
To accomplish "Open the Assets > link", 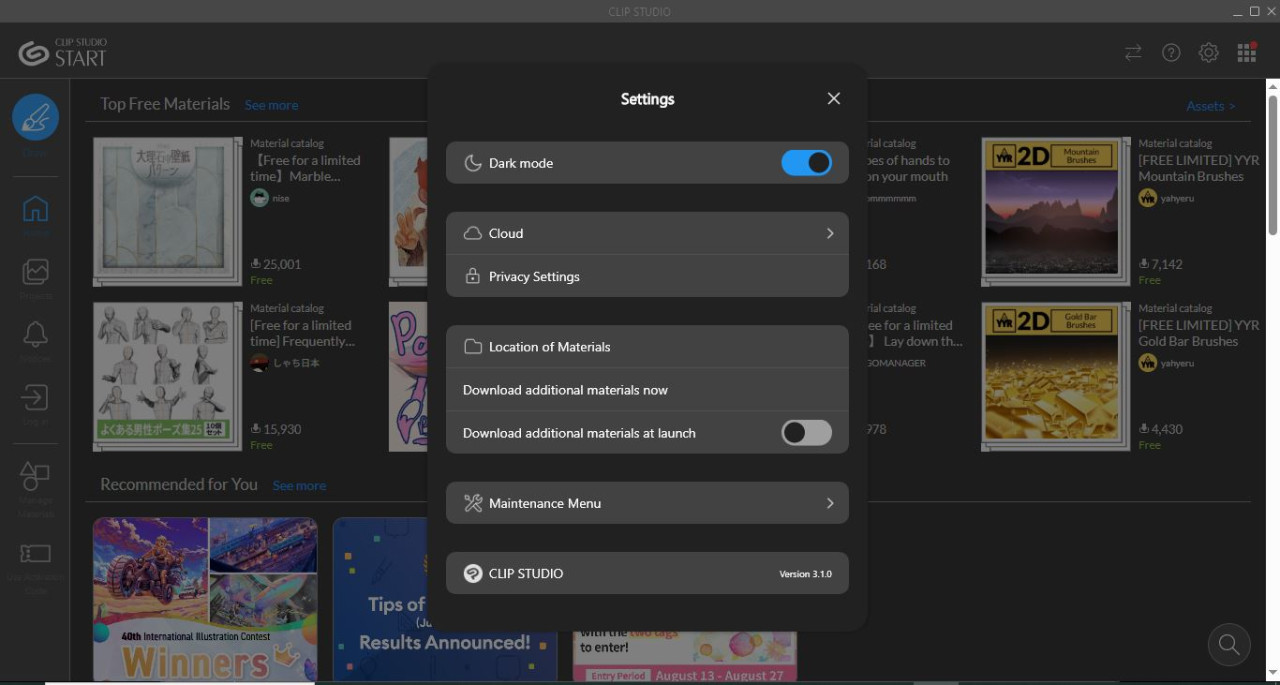I will point(1210,106).
